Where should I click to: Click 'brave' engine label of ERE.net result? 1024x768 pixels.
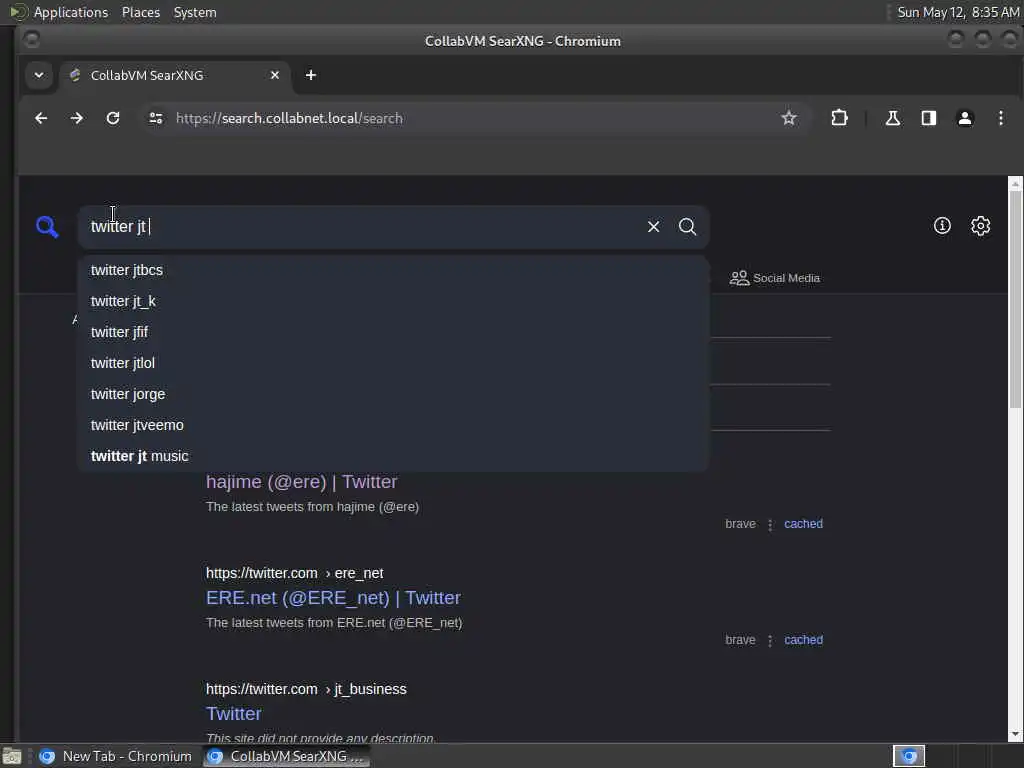click(740, 640)
